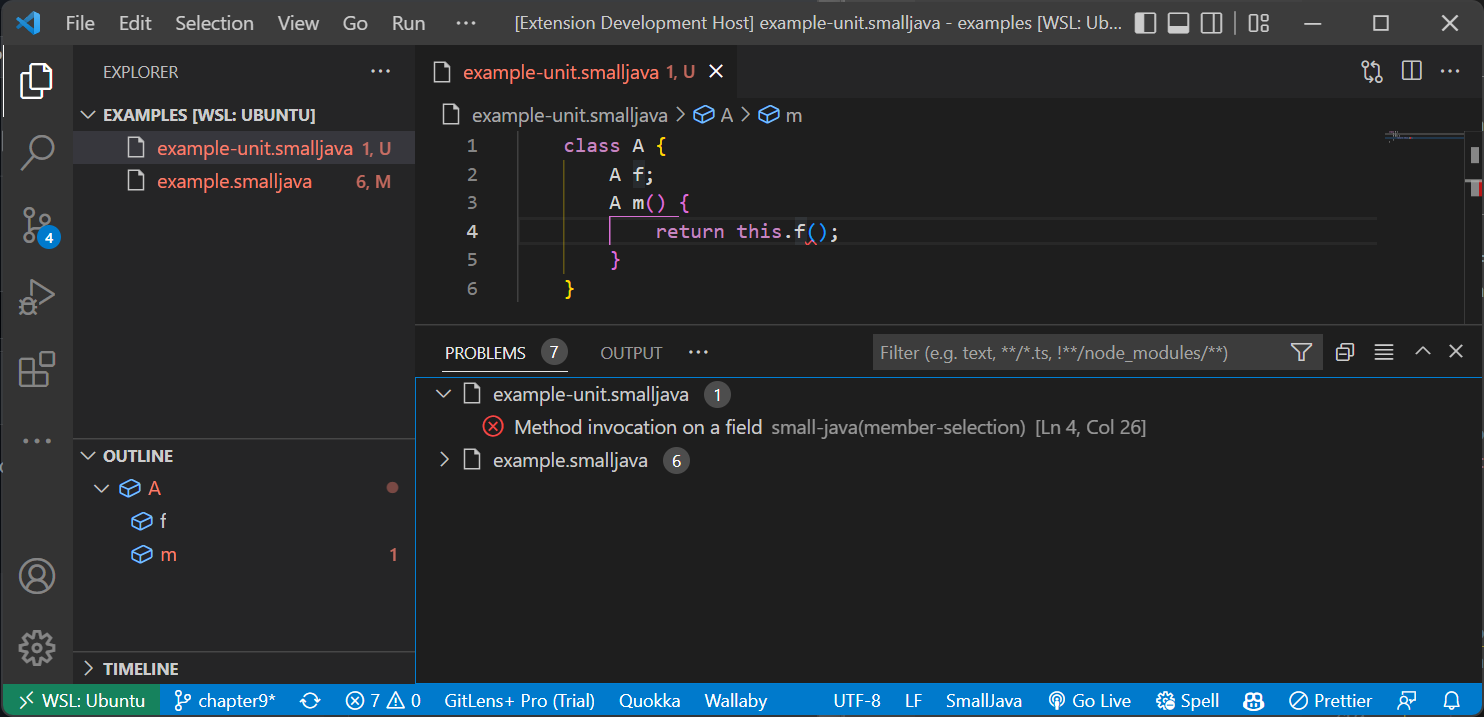Split the editor to the right
The width and height of the screenshot is (1484, 717).
coord(1411,72)
